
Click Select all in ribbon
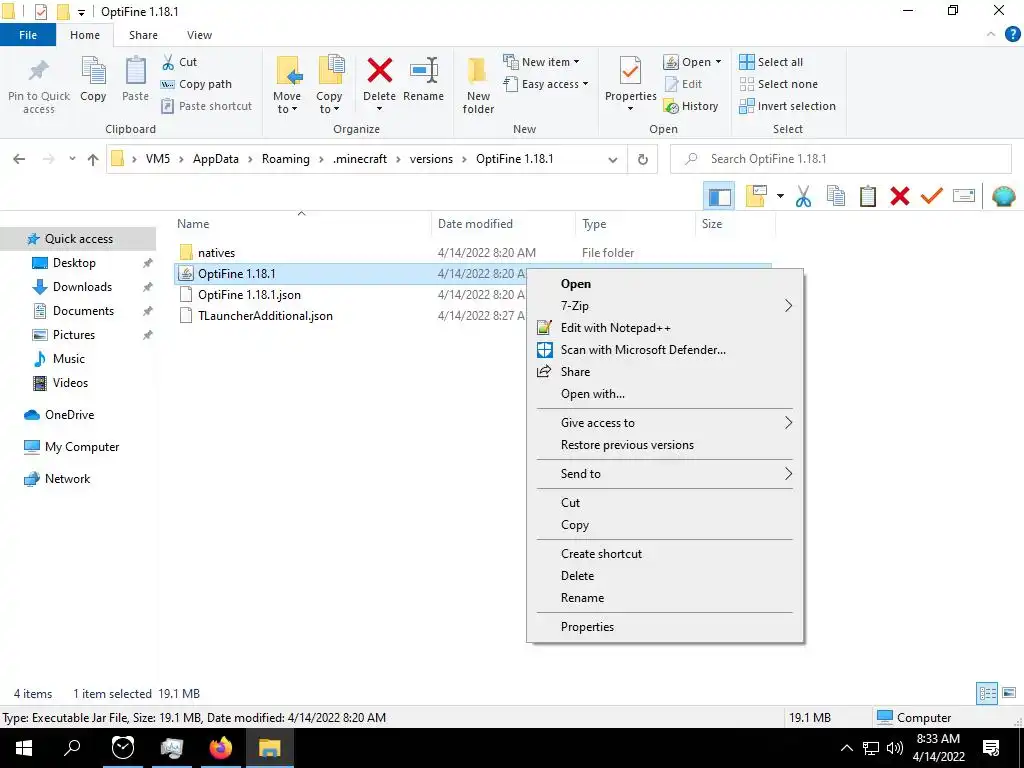click(x=771, y=62)
